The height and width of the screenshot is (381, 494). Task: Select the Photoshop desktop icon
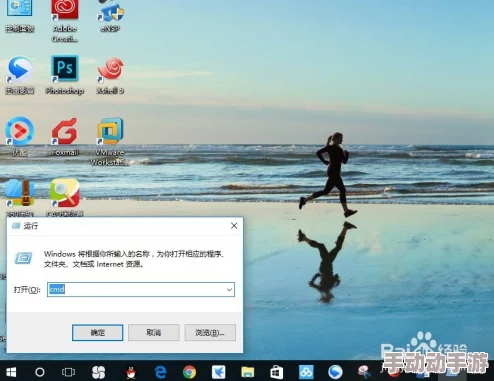coord(65,75)
